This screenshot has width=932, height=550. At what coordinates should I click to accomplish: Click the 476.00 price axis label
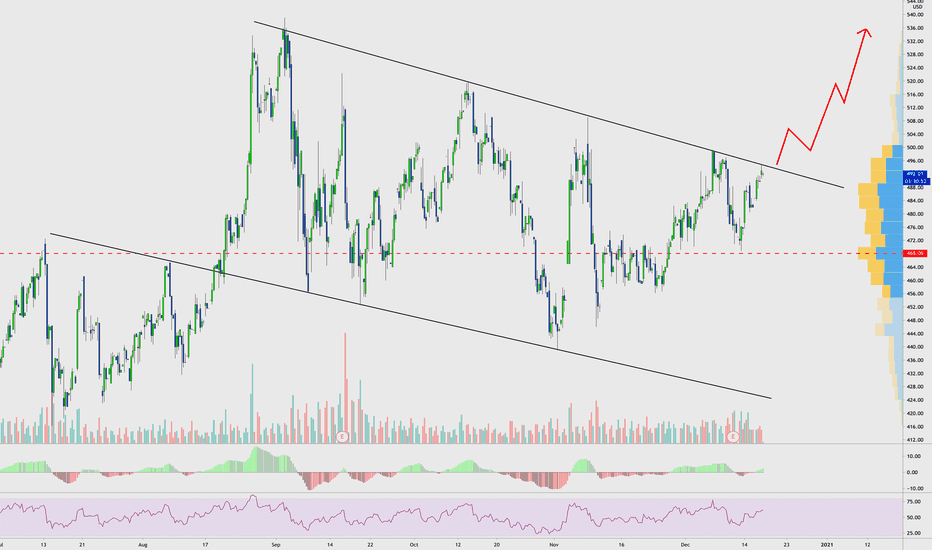[915, 227]
